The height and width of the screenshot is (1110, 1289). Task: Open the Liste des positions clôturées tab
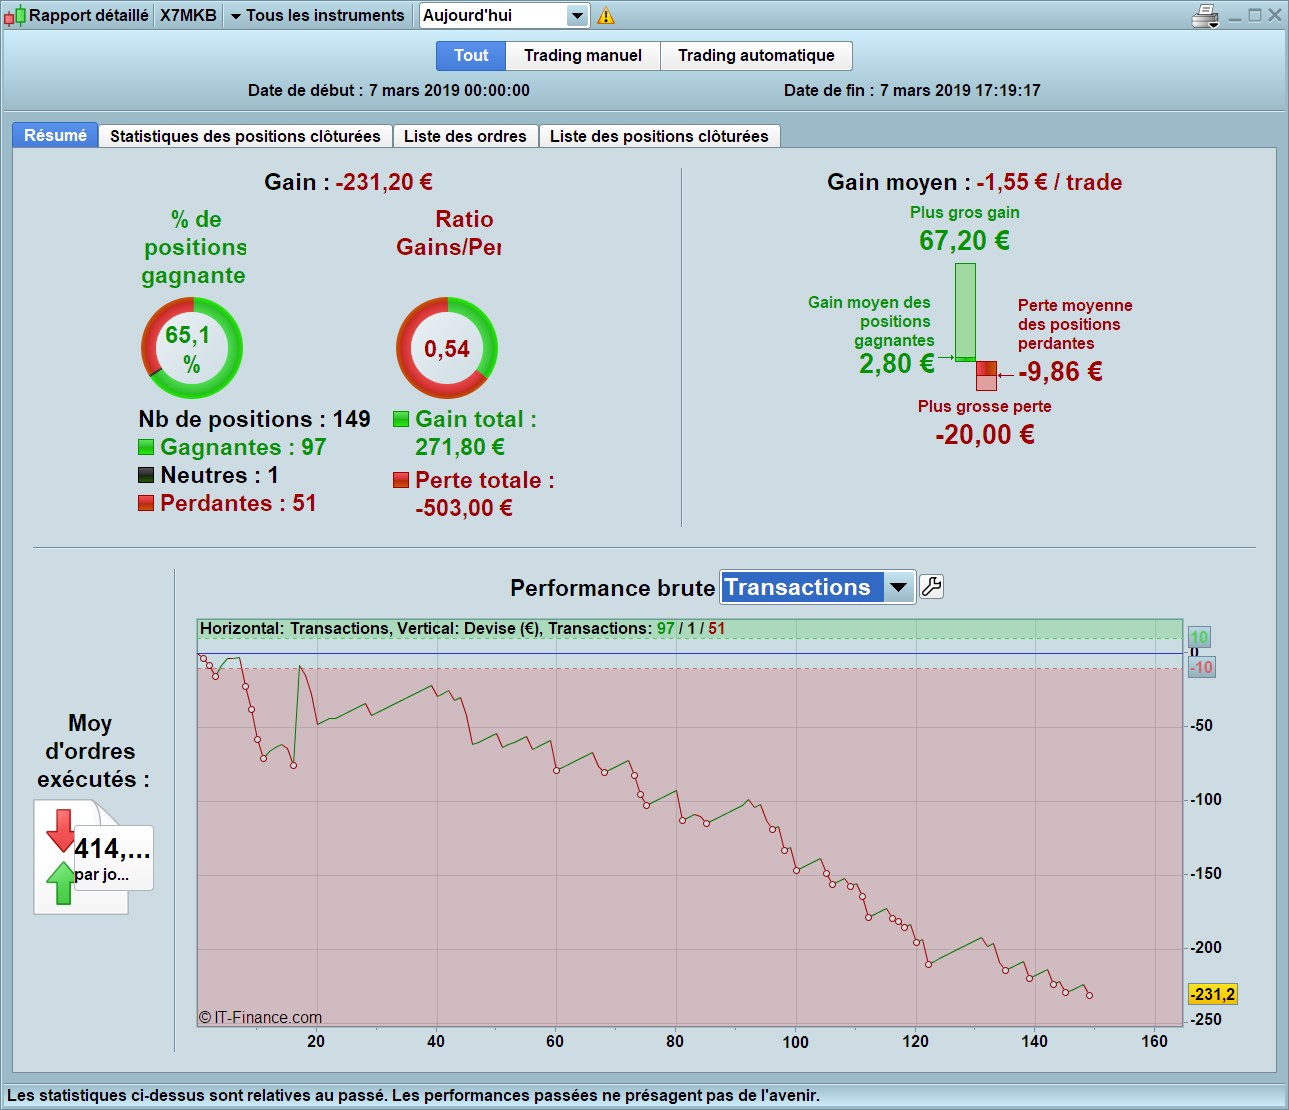[x=659, y=136]
